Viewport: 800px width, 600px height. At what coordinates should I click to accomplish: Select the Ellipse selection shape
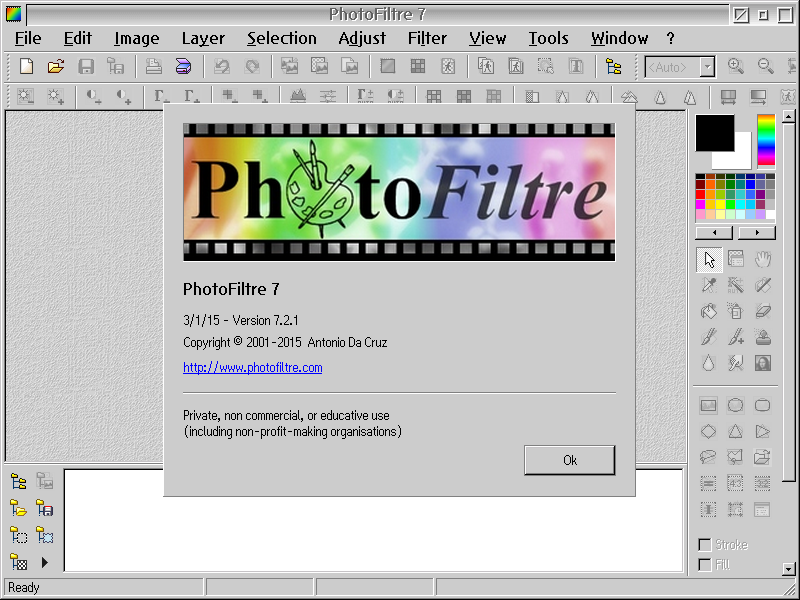click(735, 405)
